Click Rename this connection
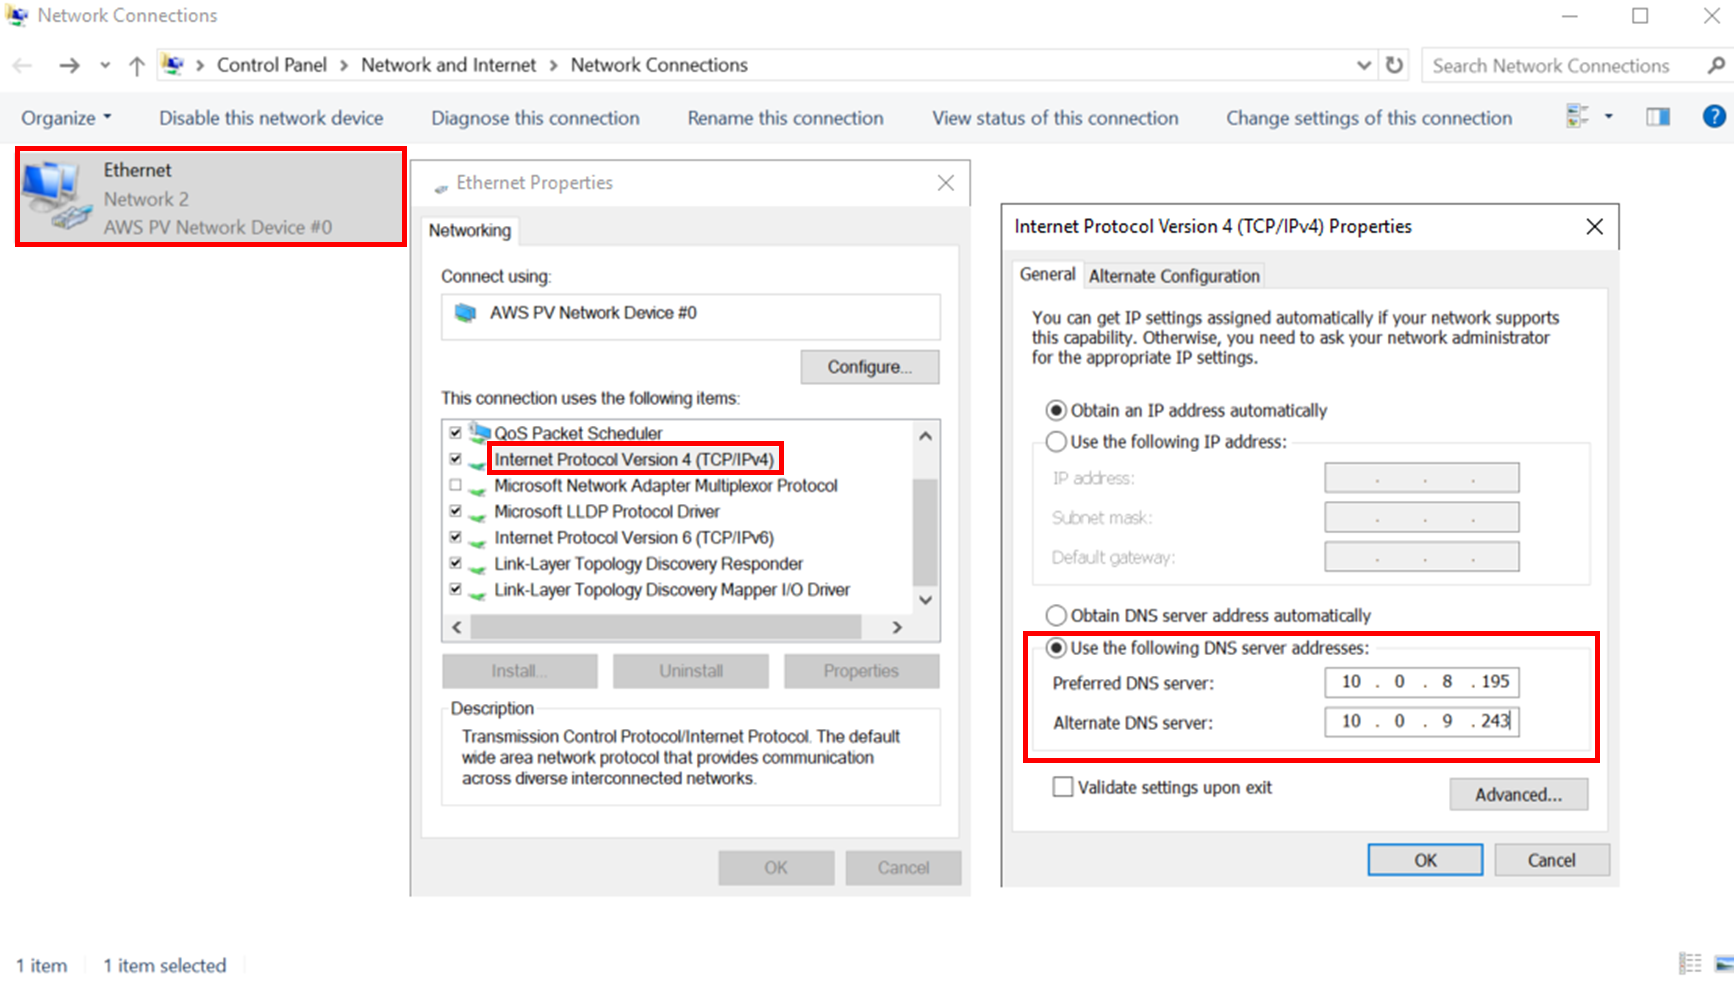The width and height of the screenshot is (1734, 981). pos(785,118)
